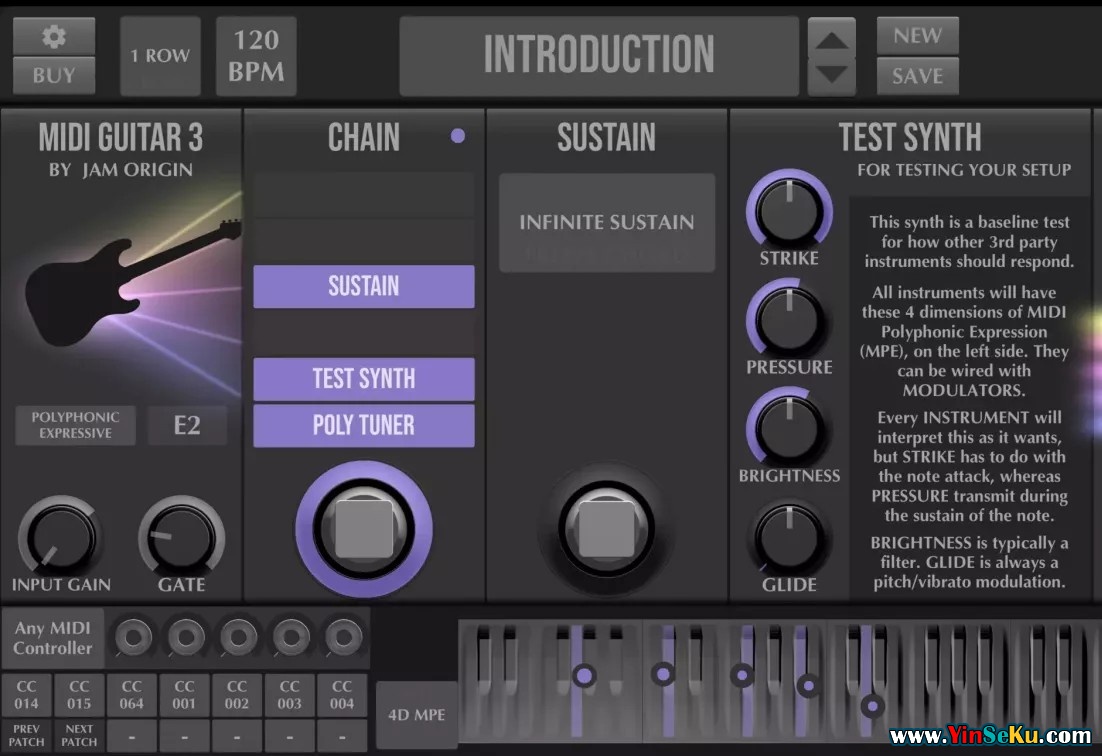Toggle the SUSTAIN footswitch
The height and width of the screenshot is (756, 1102).
coord(606,529)
